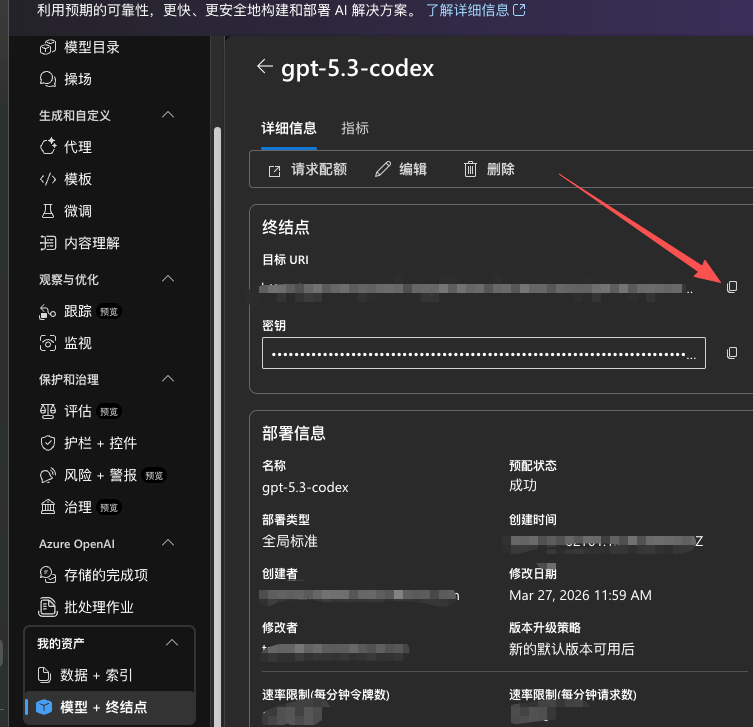Click the evaluation scales icon
The height and width of the screenshot is (727, 753).
[x=48, y=411]
